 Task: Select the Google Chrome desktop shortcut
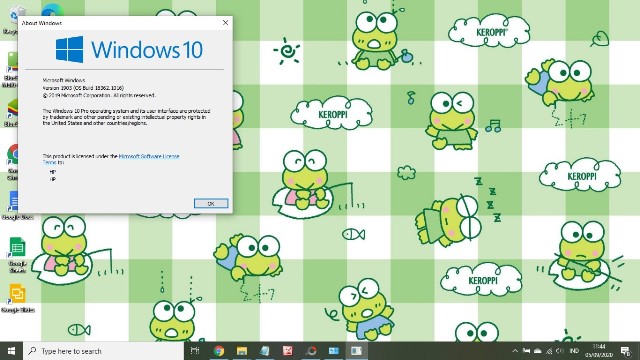point(12,162)
